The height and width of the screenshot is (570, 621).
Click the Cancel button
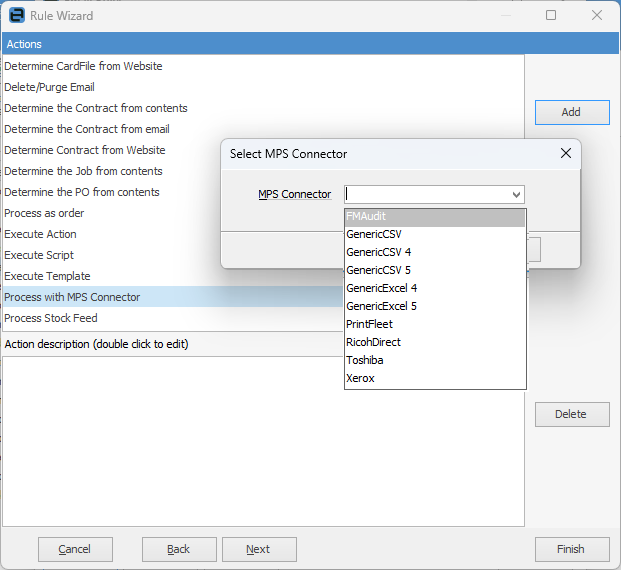(75, 549)
